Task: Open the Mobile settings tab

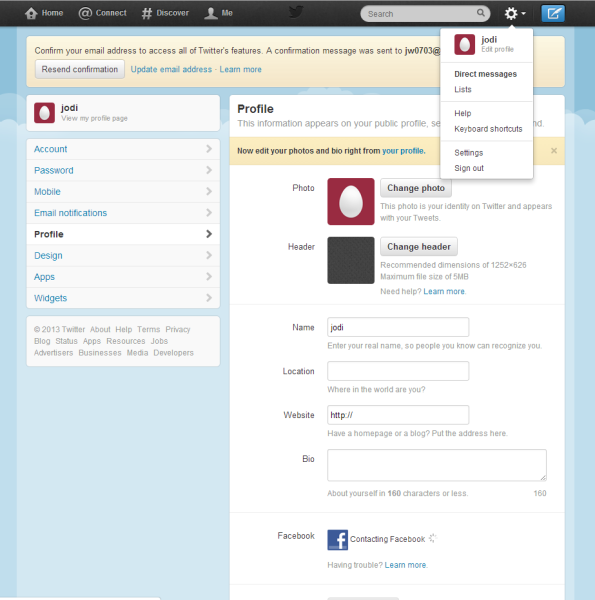Action: coord(123,191)
